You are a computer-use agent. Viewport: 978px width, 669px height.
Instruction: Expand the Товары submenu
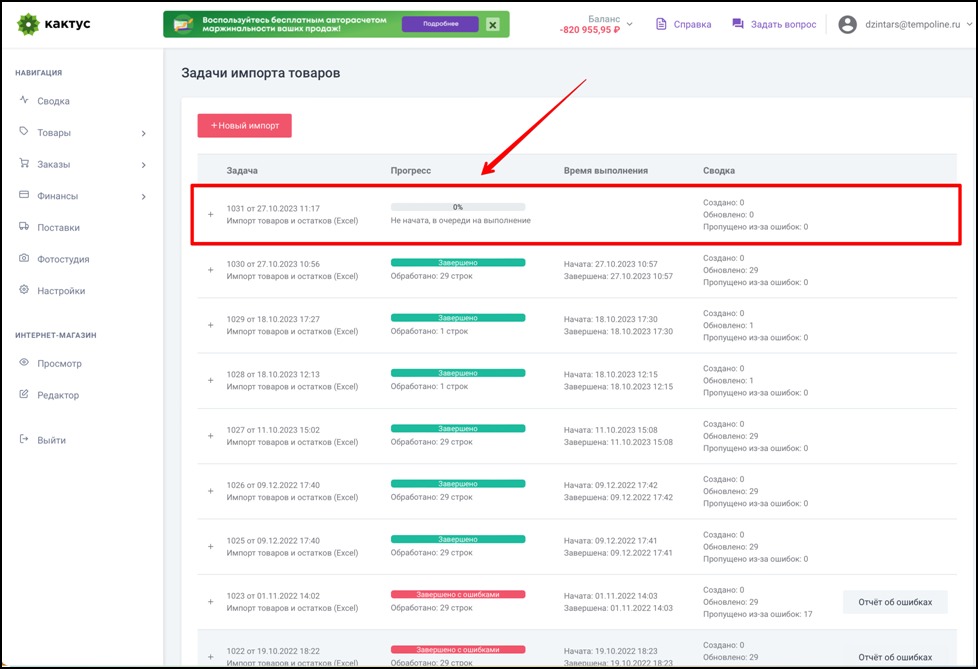click(x=143, y=133)
